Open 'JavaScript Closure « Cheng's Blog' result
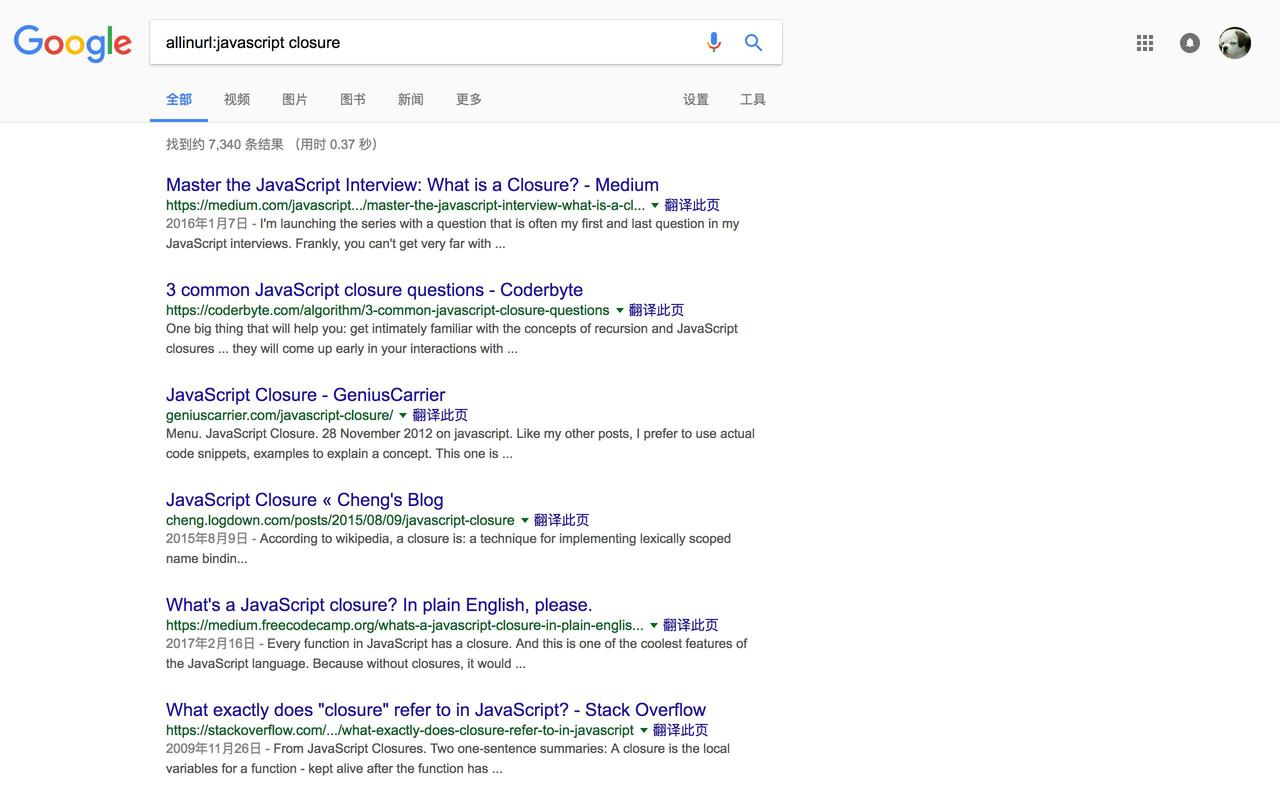1280x800 pixels. pyautogui.click(x=304, y=500)
